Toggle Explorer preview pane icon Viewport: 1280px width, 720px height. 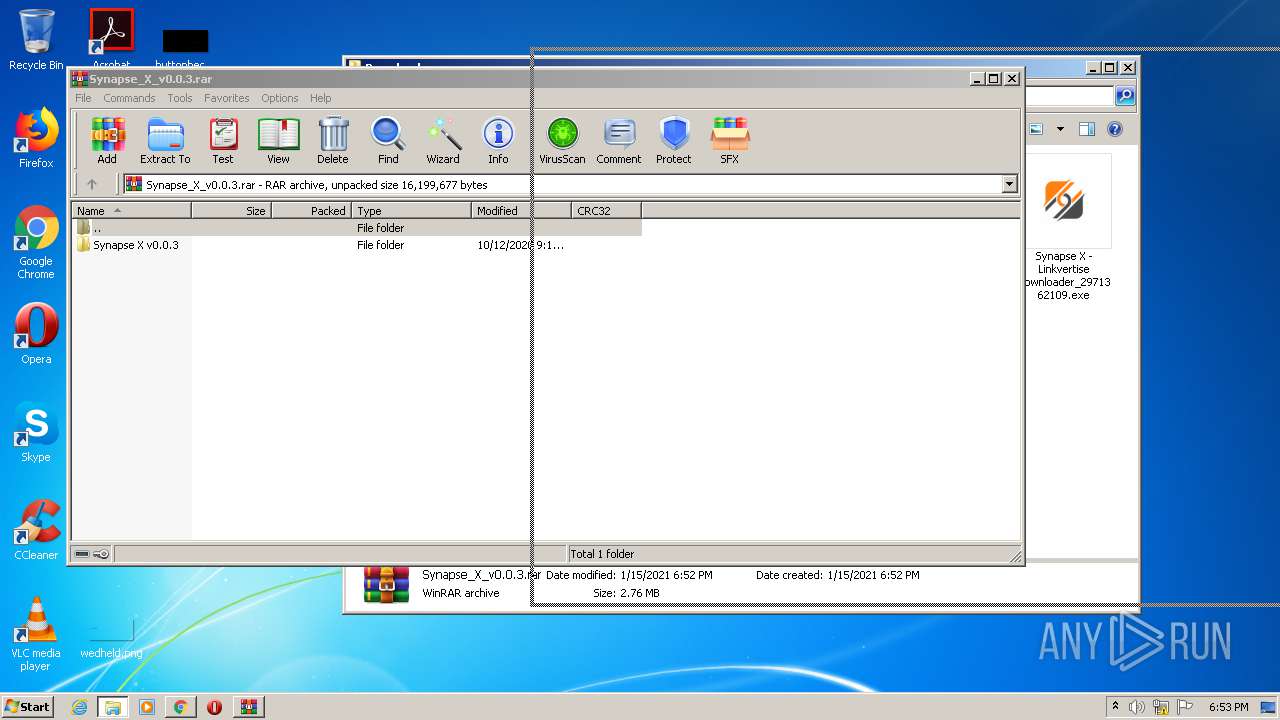click(1087, 129)
